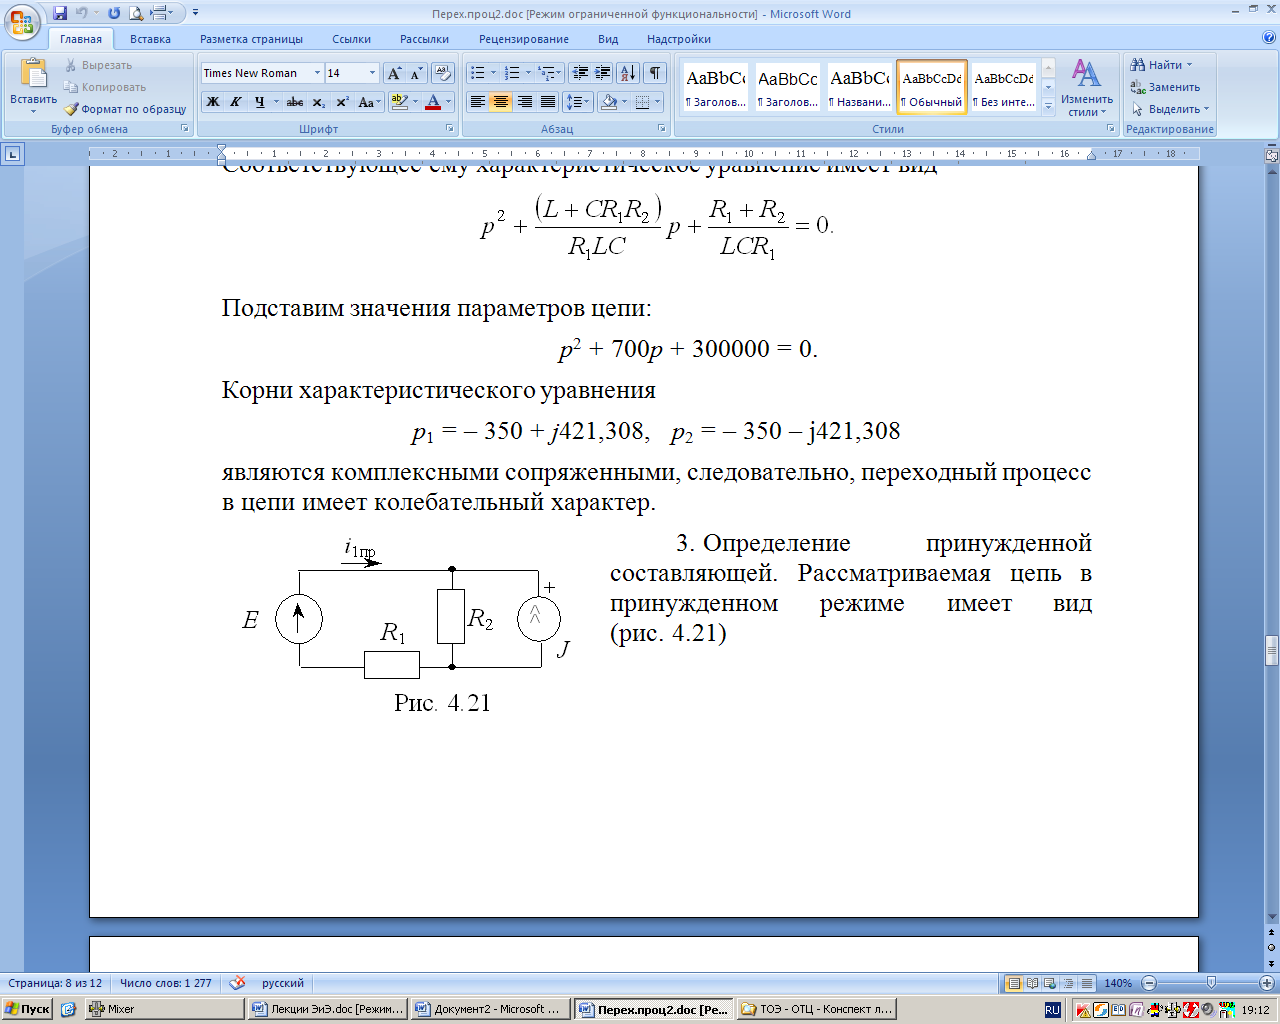Viewport: 1280px width, 1024px height.
Task: Open Выделить select menu
Action: point(1170,109)
